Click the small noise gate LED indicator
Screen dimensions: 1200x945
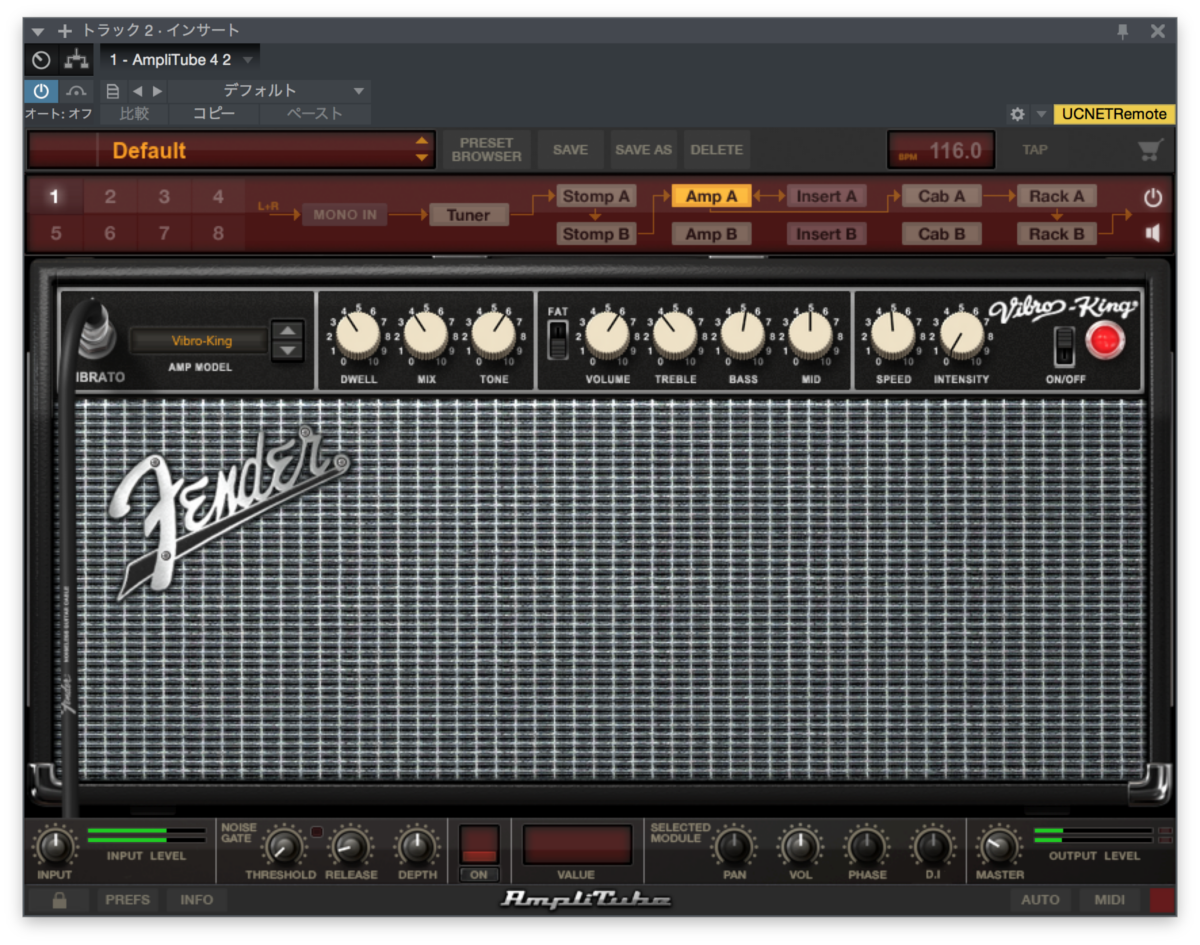tap(316, 832)
